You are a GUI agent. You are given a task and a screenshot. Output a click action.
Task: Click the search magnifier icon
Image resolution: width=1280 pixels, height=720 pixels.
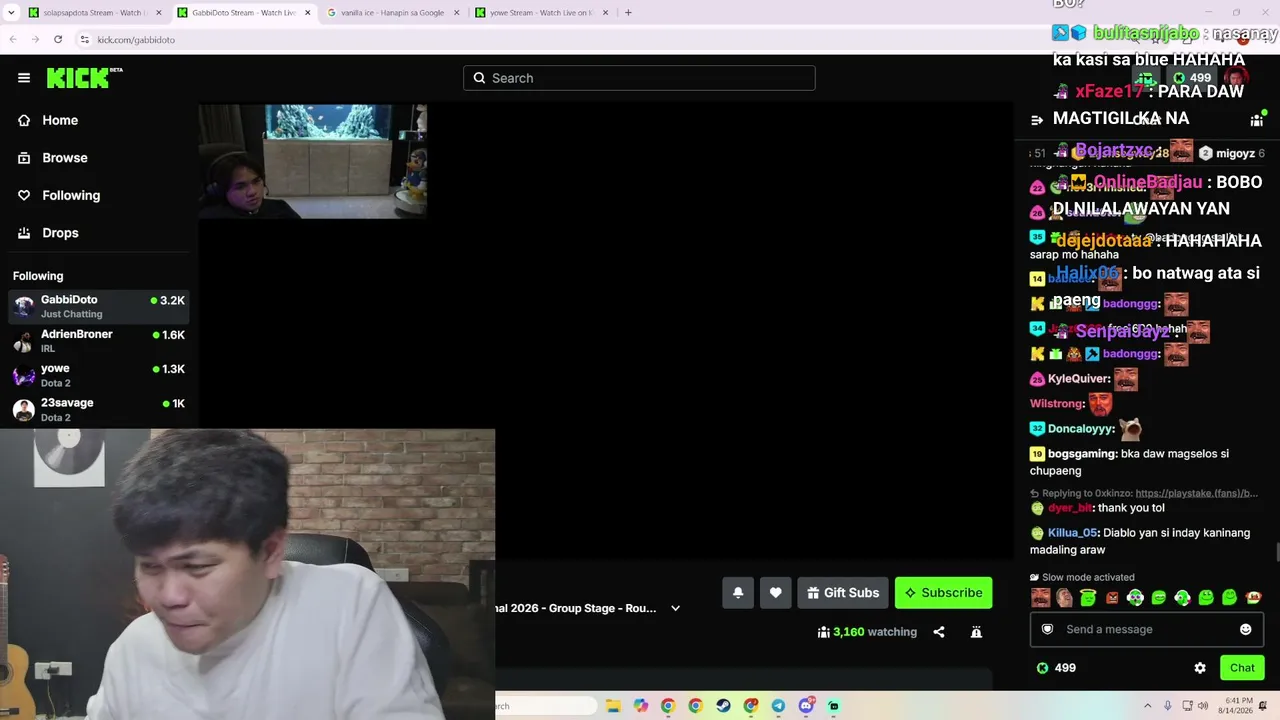point(479,78)
